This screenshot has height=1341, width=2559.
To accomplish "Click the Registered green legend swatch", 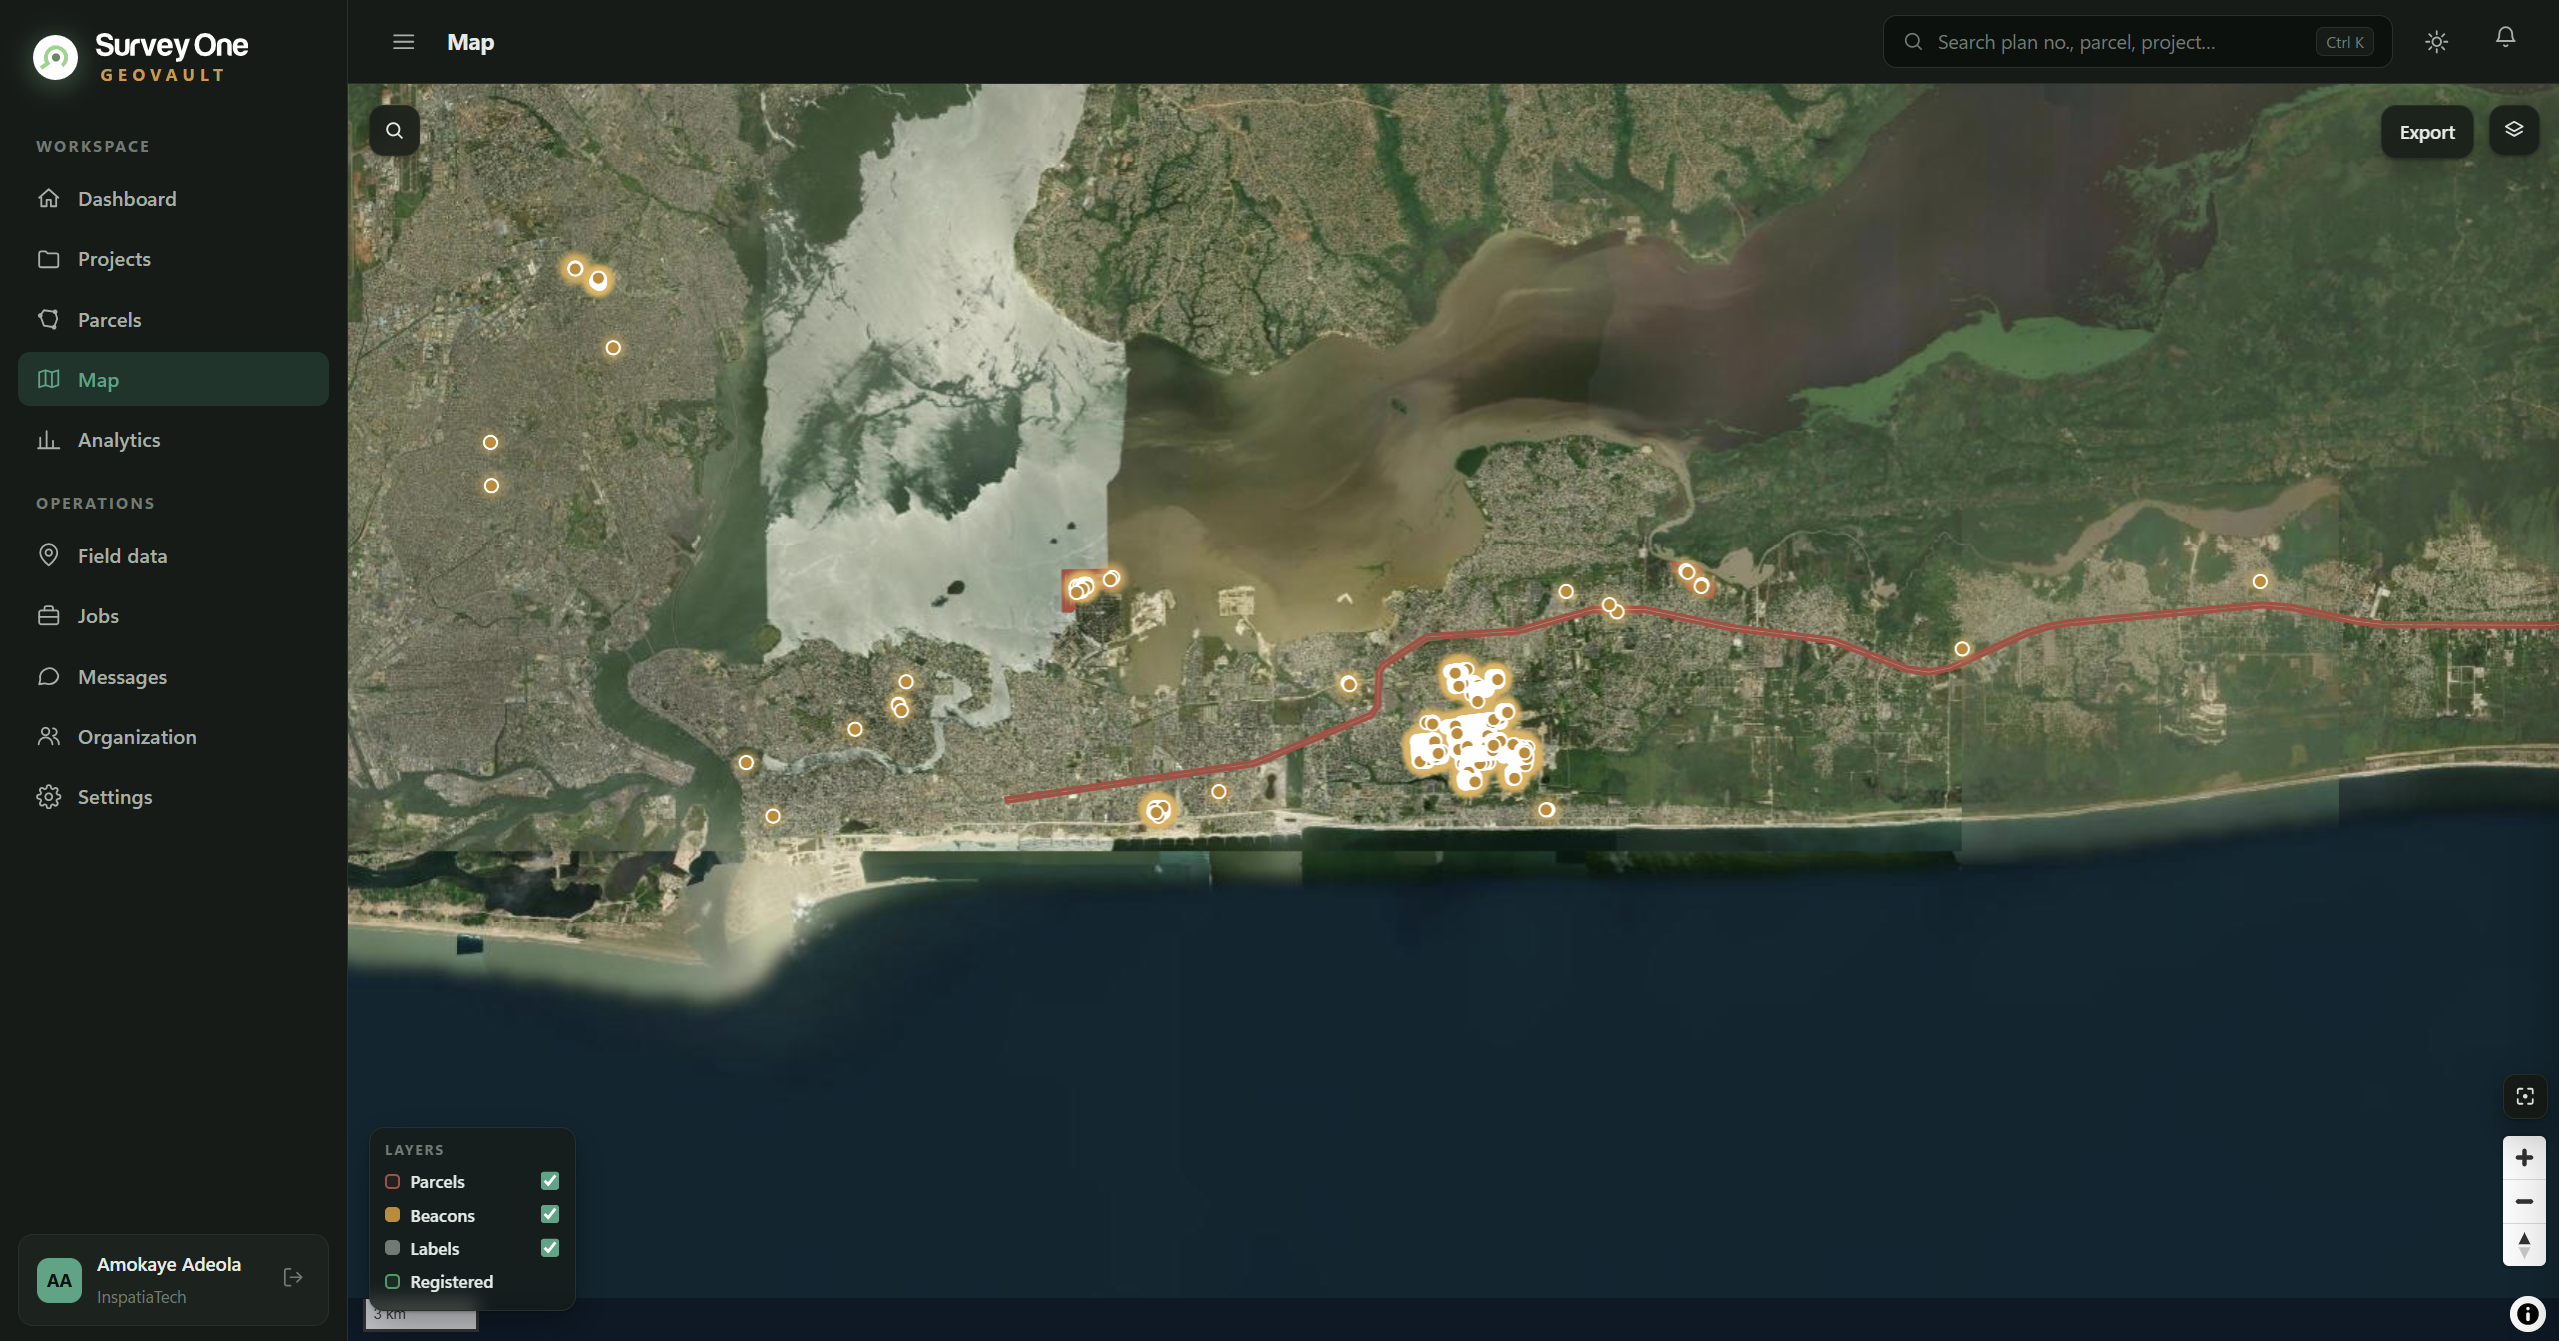I will (x=393, y=1282).
